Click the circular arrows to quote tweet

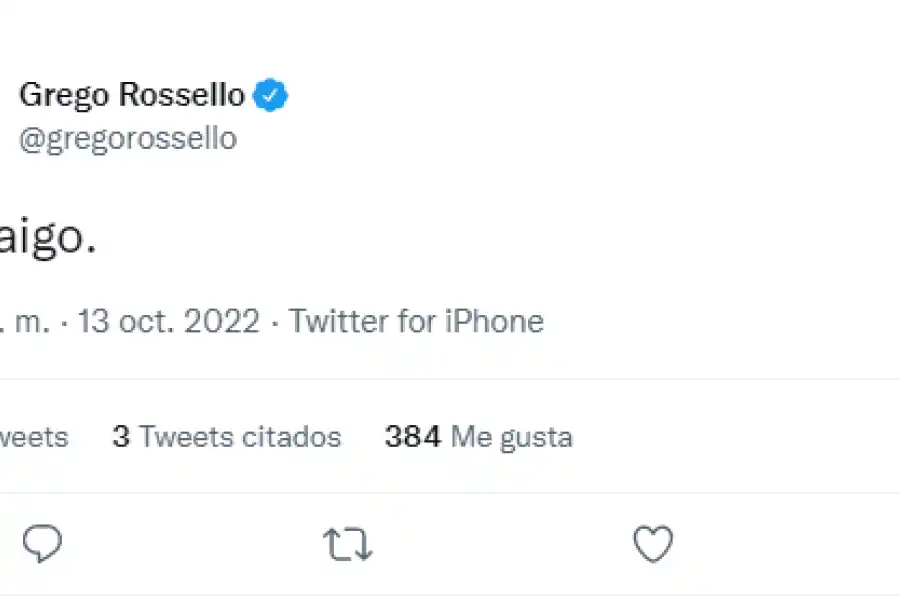coord(347,544)
